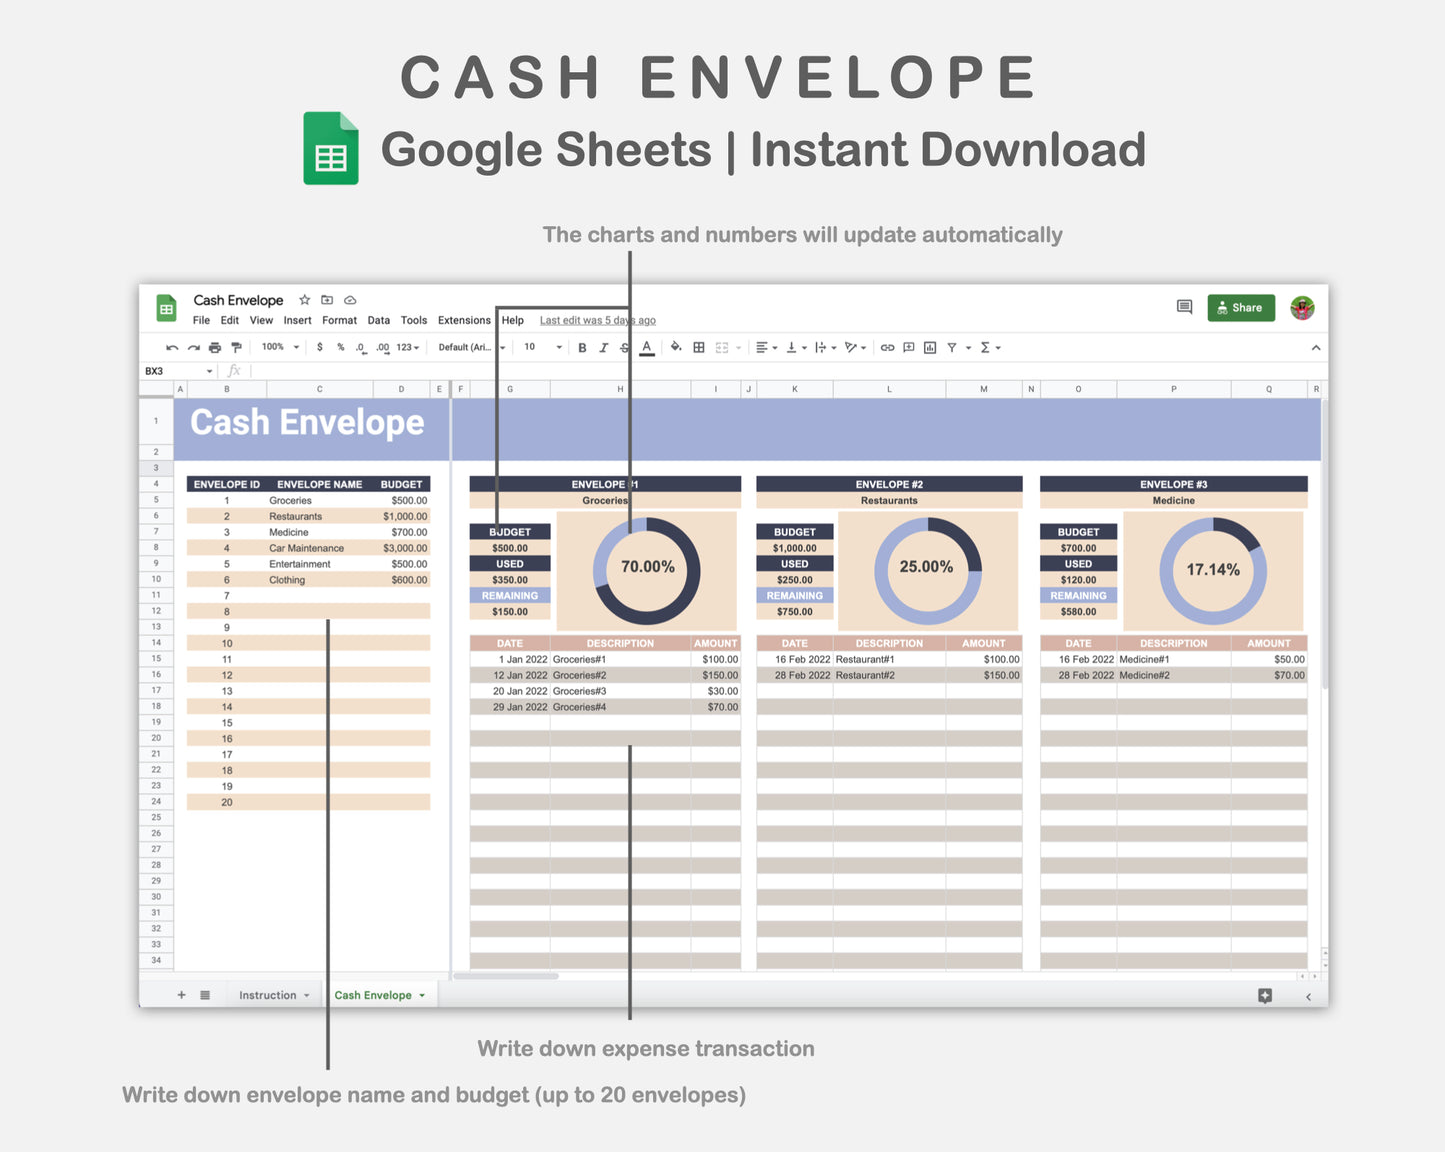Toggle the filter icon in the toolbar
Screen dimensions: 1445x1152
click(952, 348)
